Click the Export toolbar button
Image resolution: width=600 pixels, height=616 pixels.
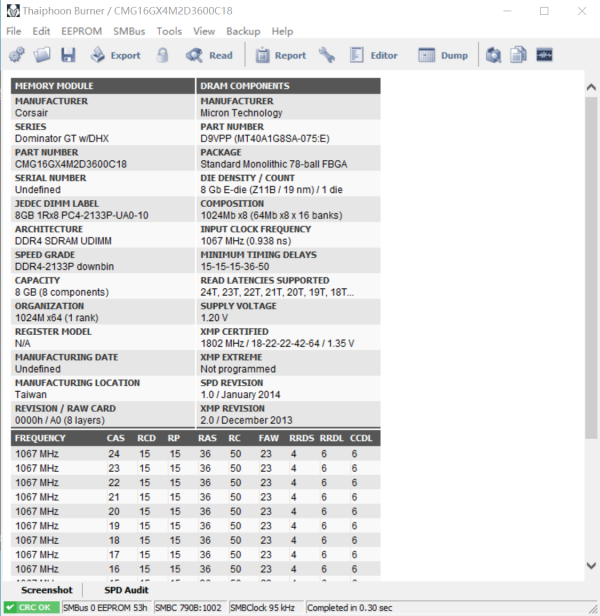click(x=115, y=55)
